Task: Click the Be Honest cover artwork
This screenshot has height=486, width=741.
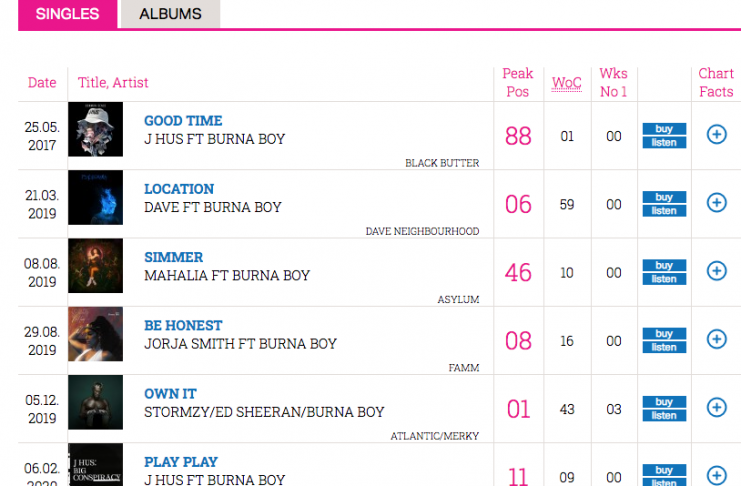Action: (x=96, y=334)
